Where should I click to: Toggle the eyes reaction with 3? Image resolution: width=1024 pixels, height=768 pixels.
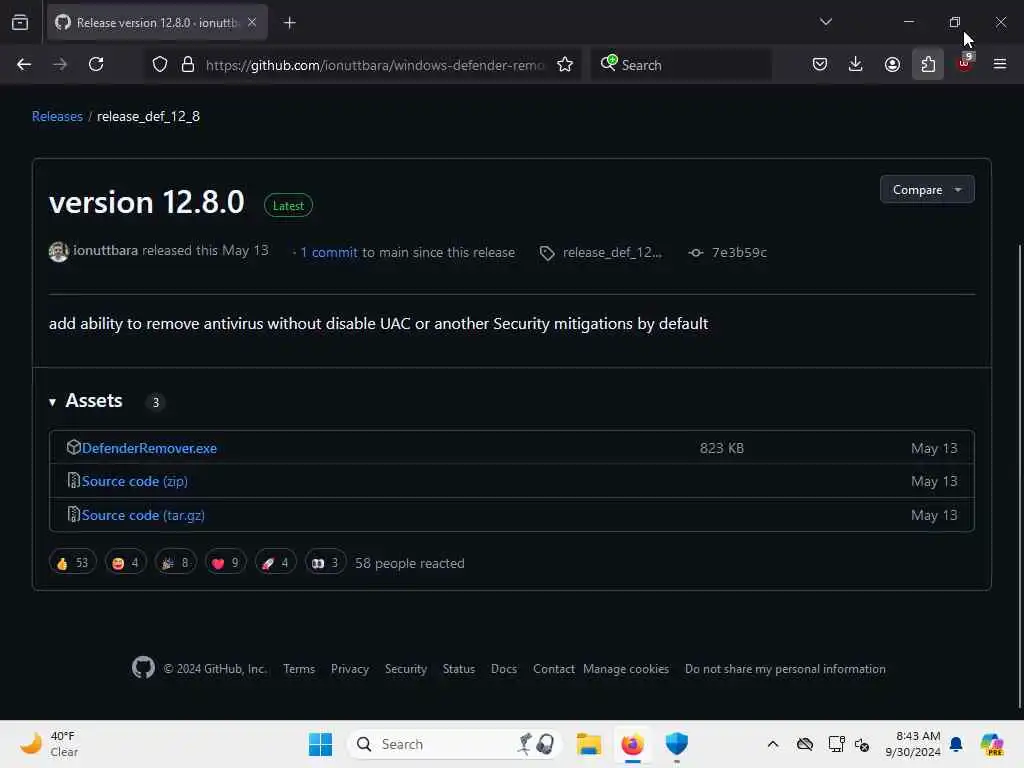[x=325, y=562]
